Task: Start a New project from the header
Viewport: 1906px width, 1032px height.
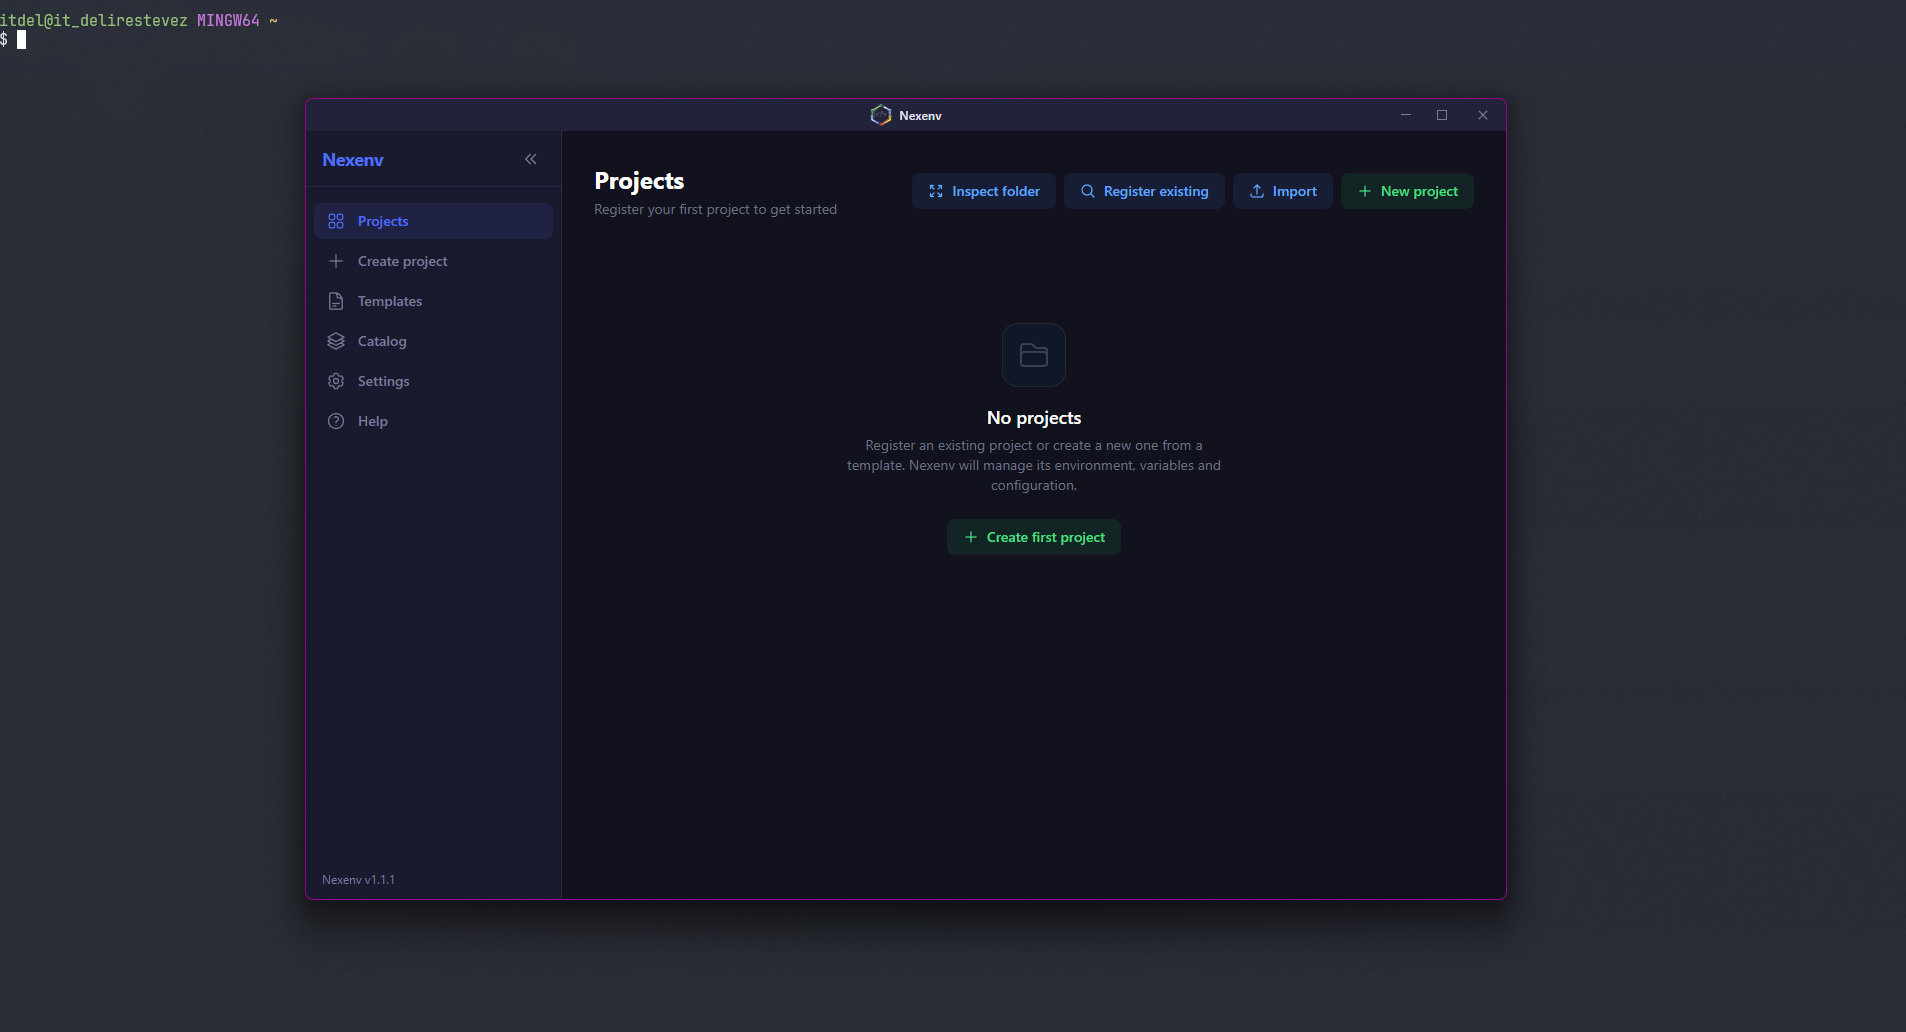Action: tap(1407, 191)
